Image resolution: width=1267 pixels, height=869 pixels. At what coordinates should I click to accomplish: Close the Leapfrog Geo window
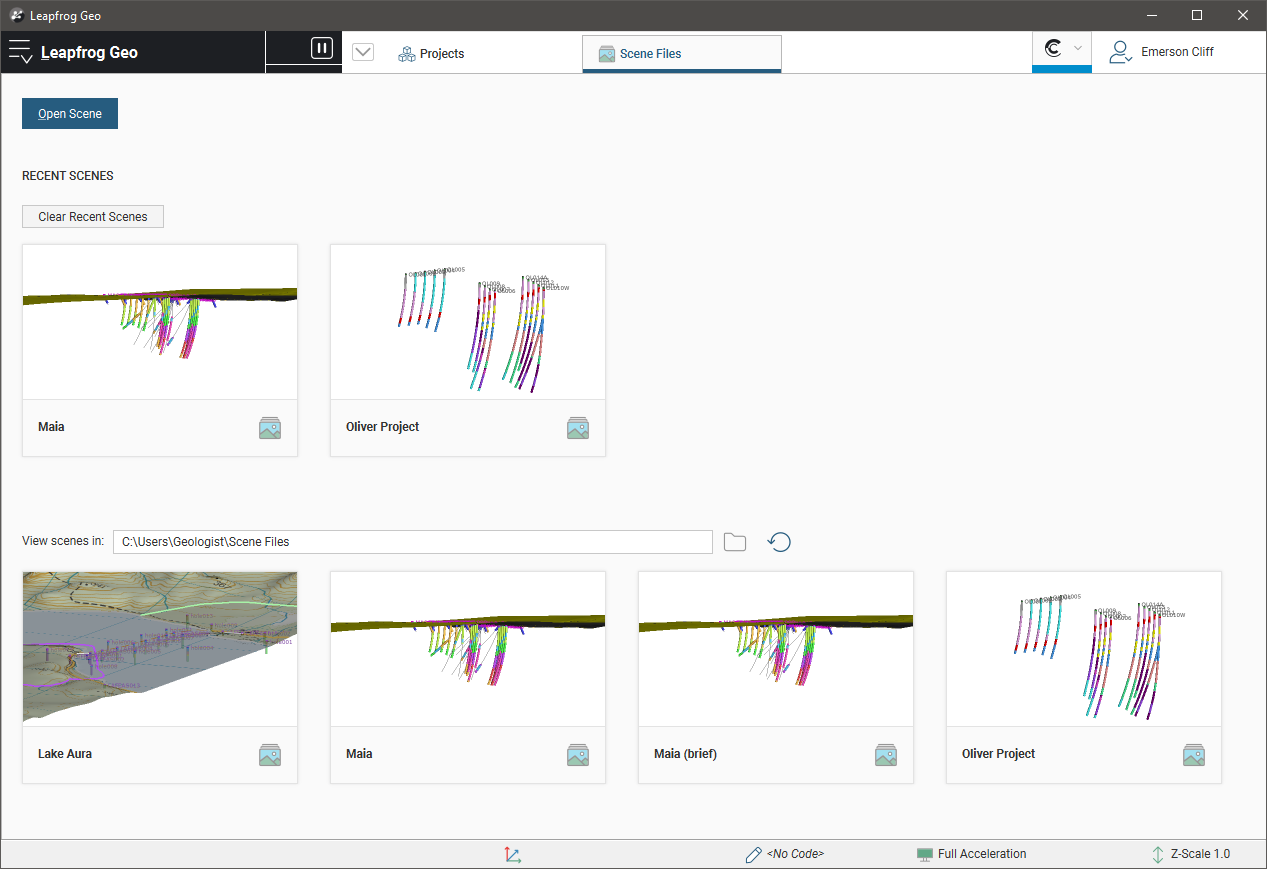1243,15
